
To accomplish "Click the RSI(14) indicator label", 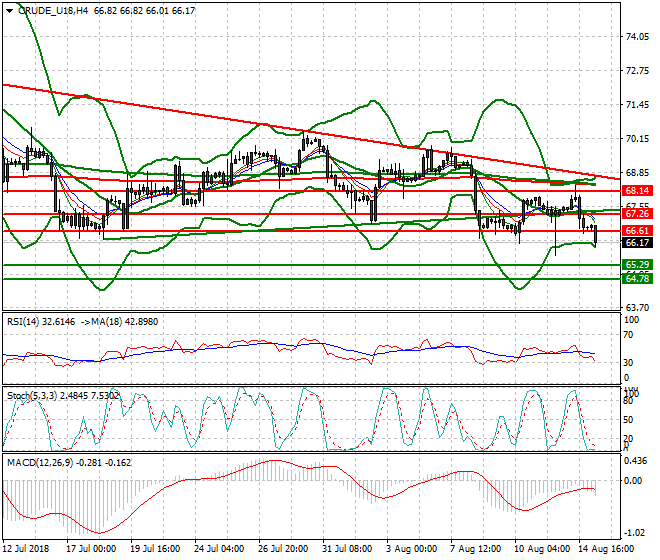I will click(23, 322).
